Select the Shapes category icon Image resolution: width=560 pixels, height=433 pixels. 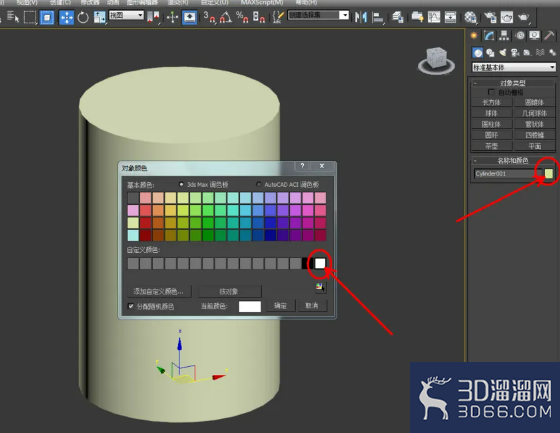point(490,53)
